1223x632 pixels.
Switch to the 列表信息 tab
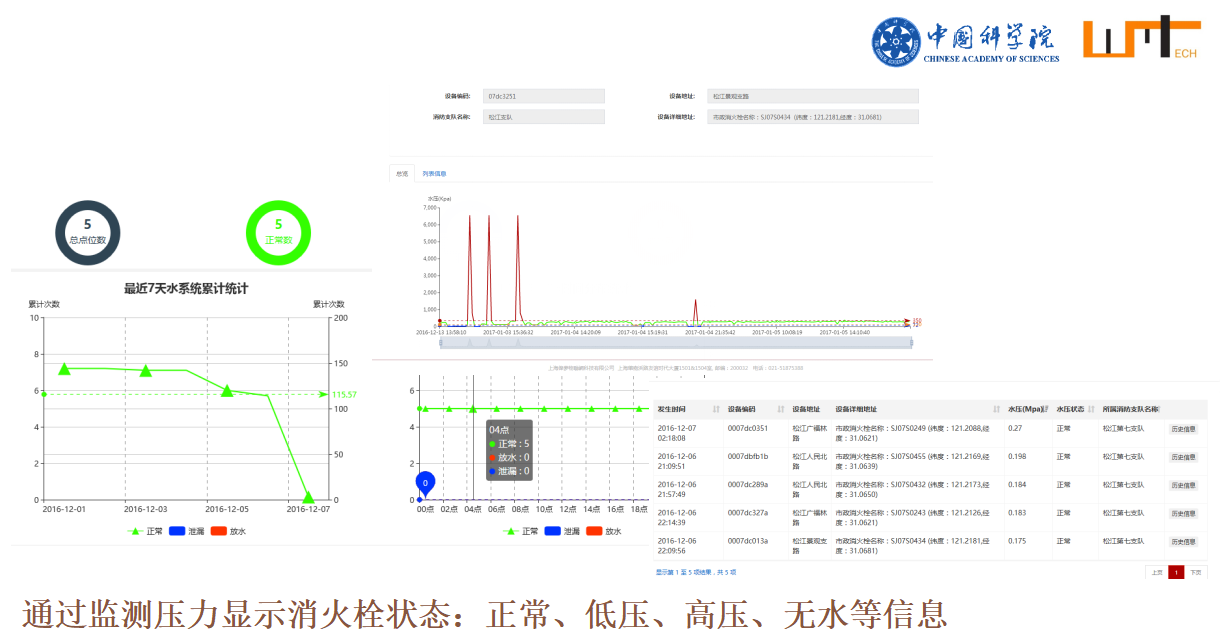click(x=434, y=173)
